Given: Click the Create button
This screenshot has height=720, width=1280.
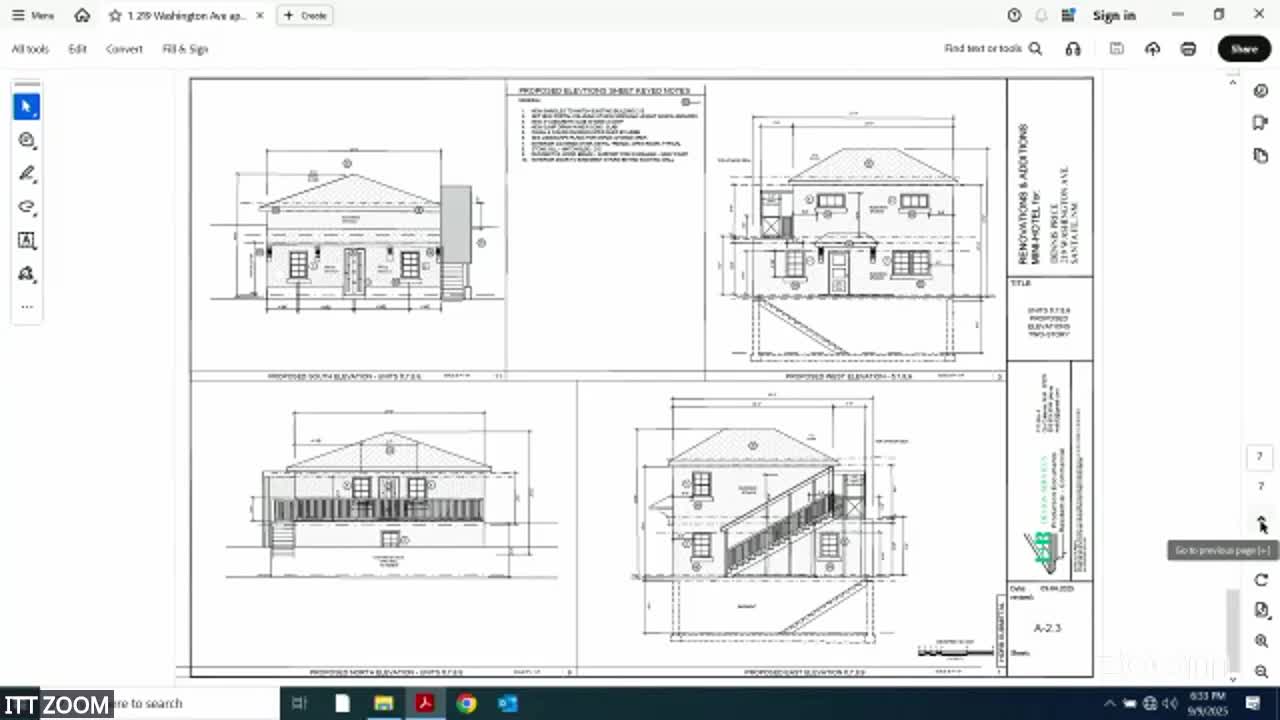Looking at the screenshot, I should click(305, 16).
